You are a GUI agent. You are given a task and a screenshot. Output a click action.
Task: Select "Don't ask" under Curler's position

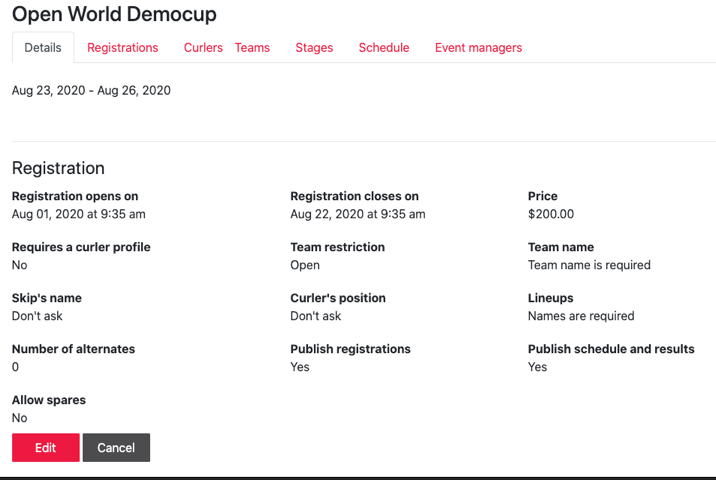[x=316, y=316]
